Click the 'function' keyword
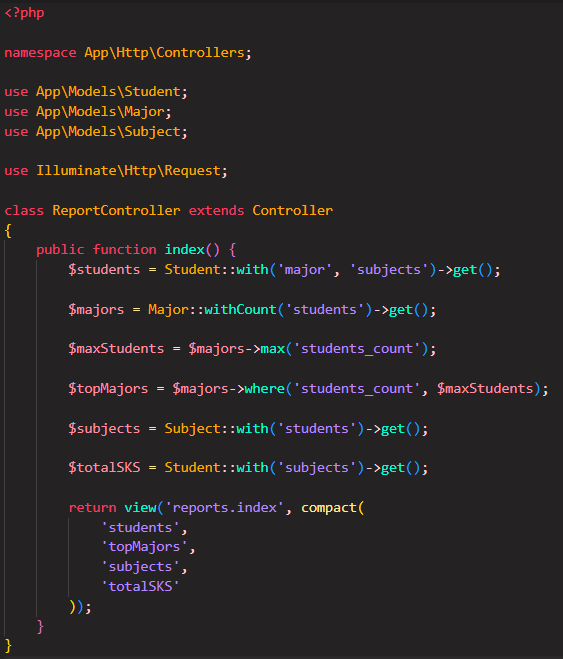 124,250
